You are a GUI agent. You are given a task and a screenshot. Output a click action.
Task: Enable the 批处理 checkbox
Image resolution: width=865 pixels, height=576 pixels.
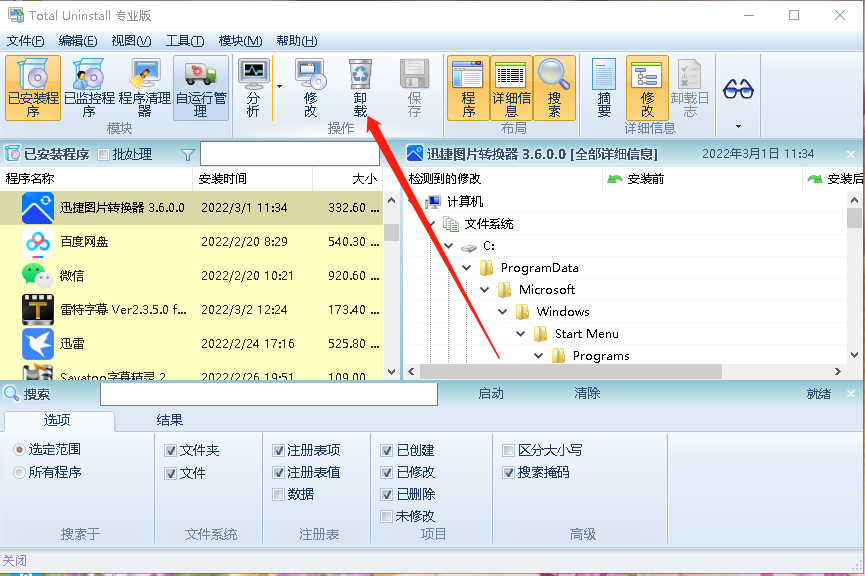coord(103,154)
